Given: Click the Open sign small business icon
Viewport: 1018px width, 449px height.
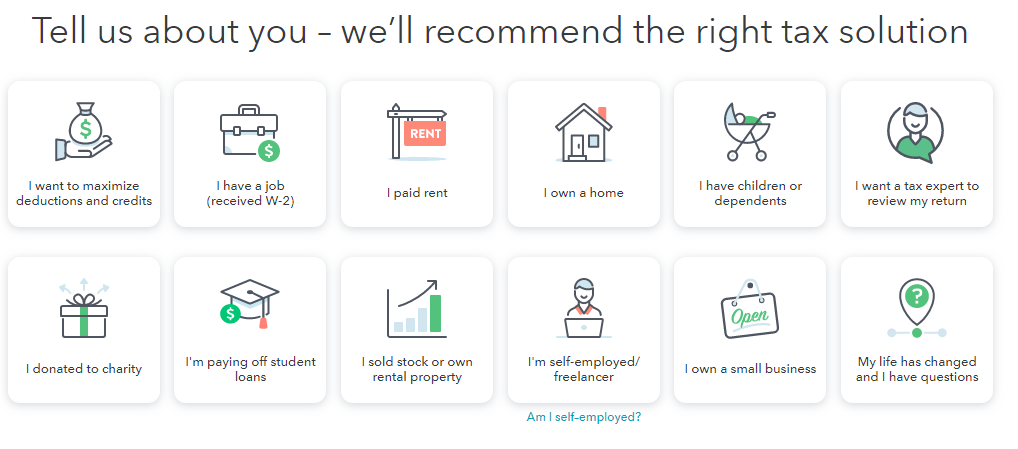Looking at the screenshot, I should click(750, 311).
